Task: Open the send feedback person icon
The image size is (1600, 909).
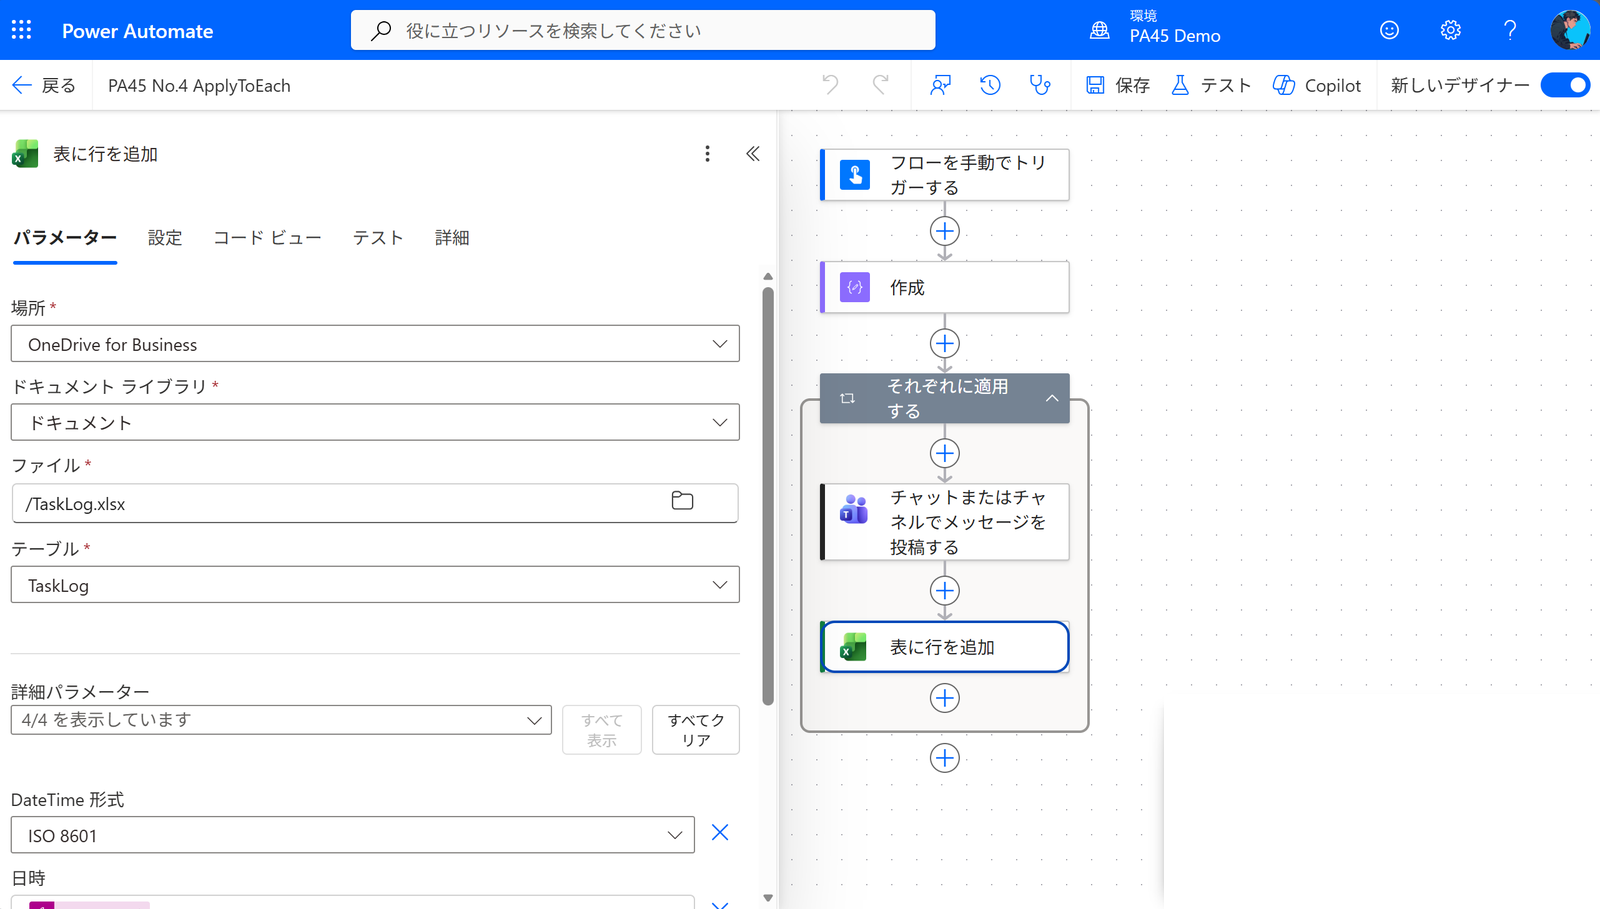Action: 940,85
